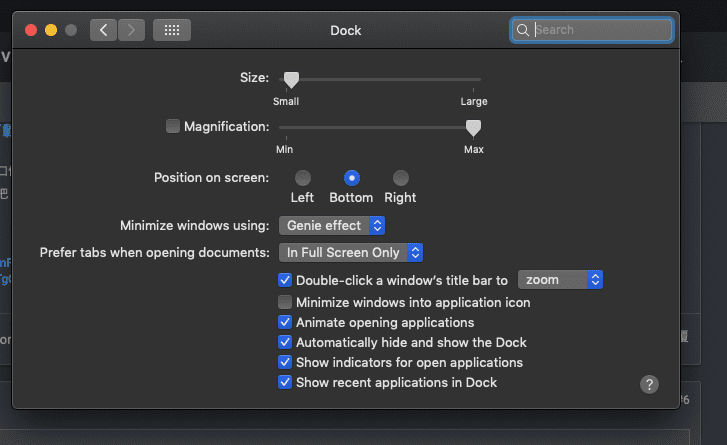Image resolution: width=727 pixels, height=445 pixels.
Task: Click the forward navigation arrow
Action: point(132,30)
